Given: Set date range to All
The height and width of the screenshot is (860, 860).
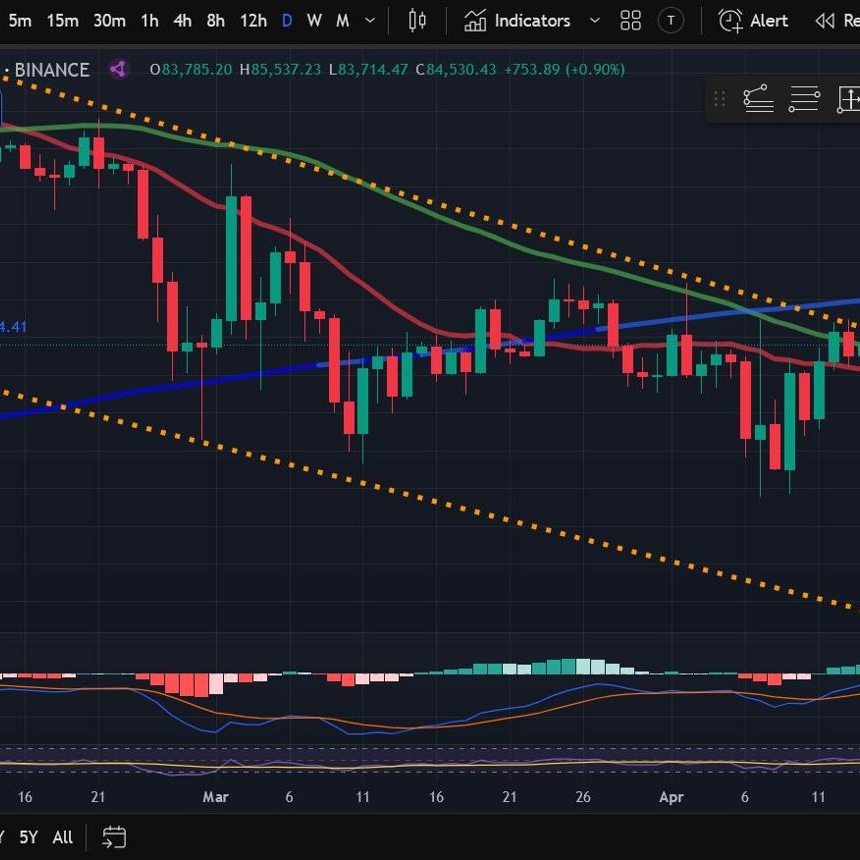Looking at the screenshot, I should pyautogui.click(x=63, y=837).
